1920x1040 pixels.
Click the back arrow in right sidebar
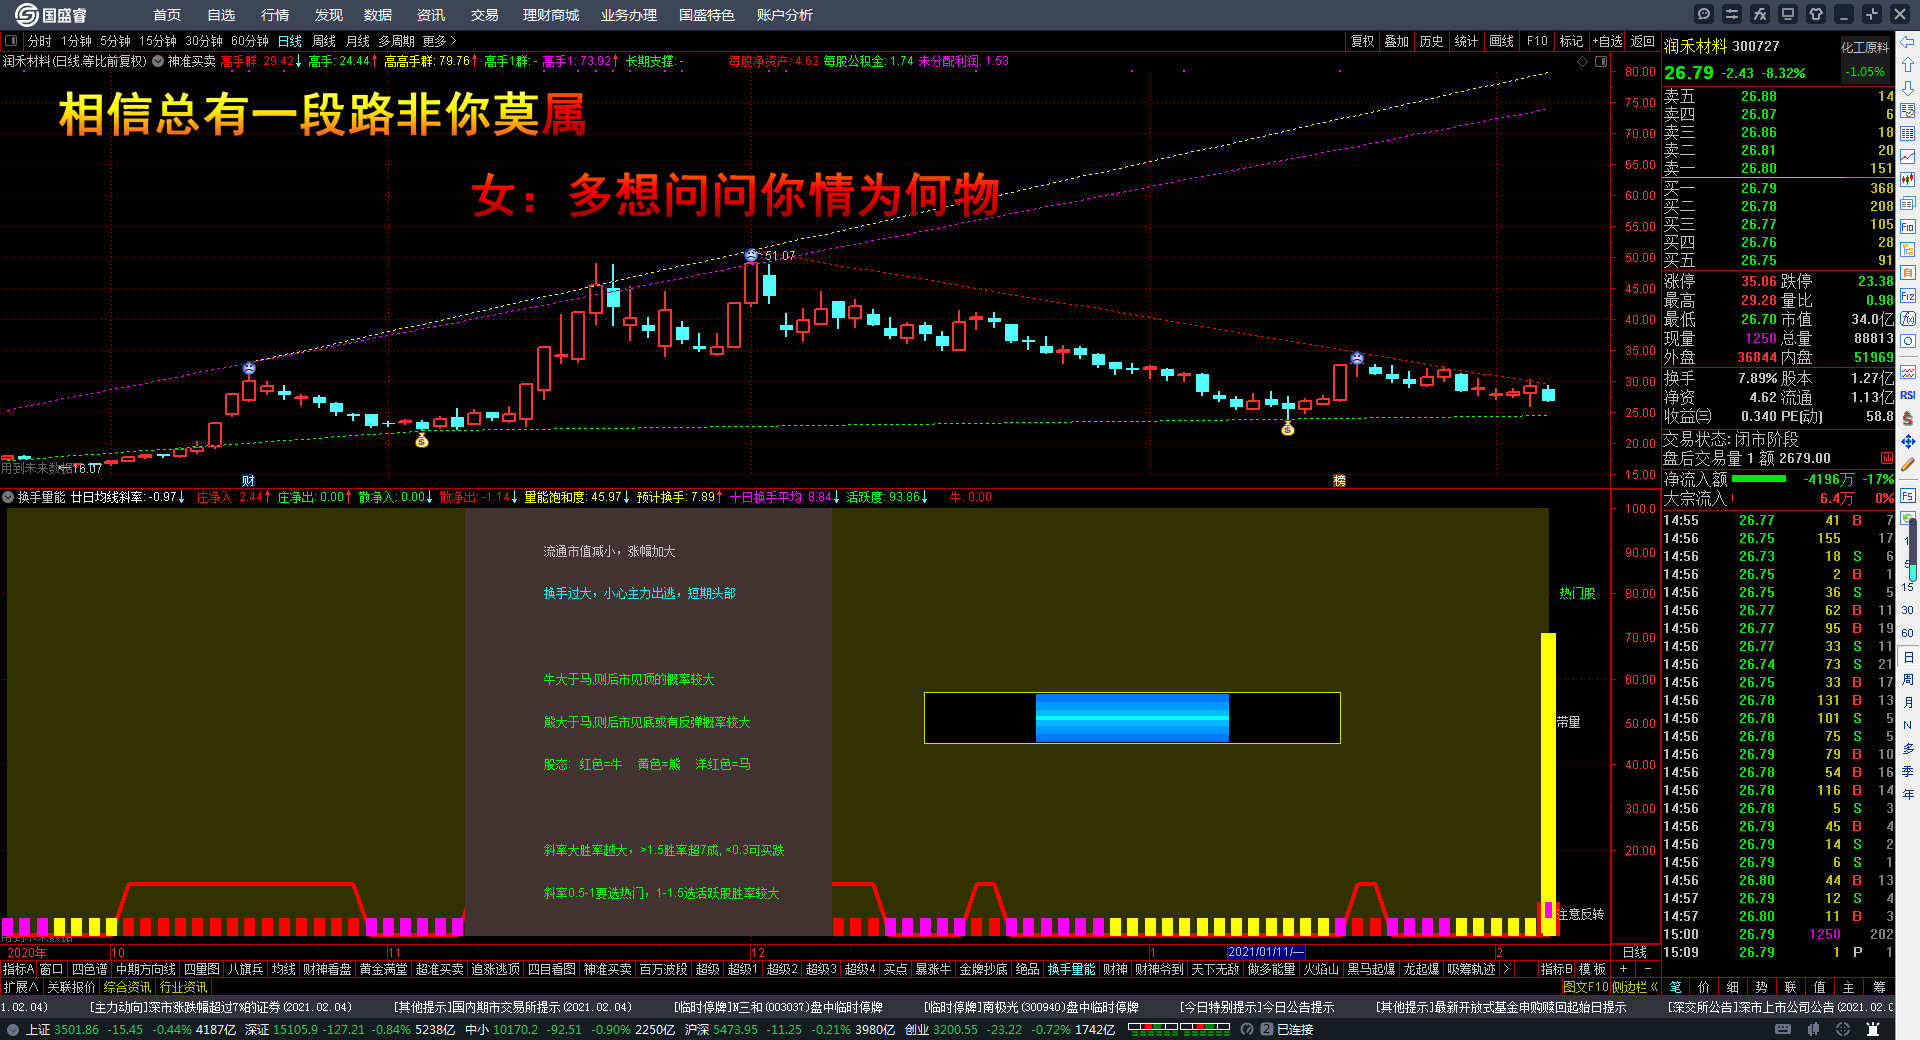[x=1908, y=42]
